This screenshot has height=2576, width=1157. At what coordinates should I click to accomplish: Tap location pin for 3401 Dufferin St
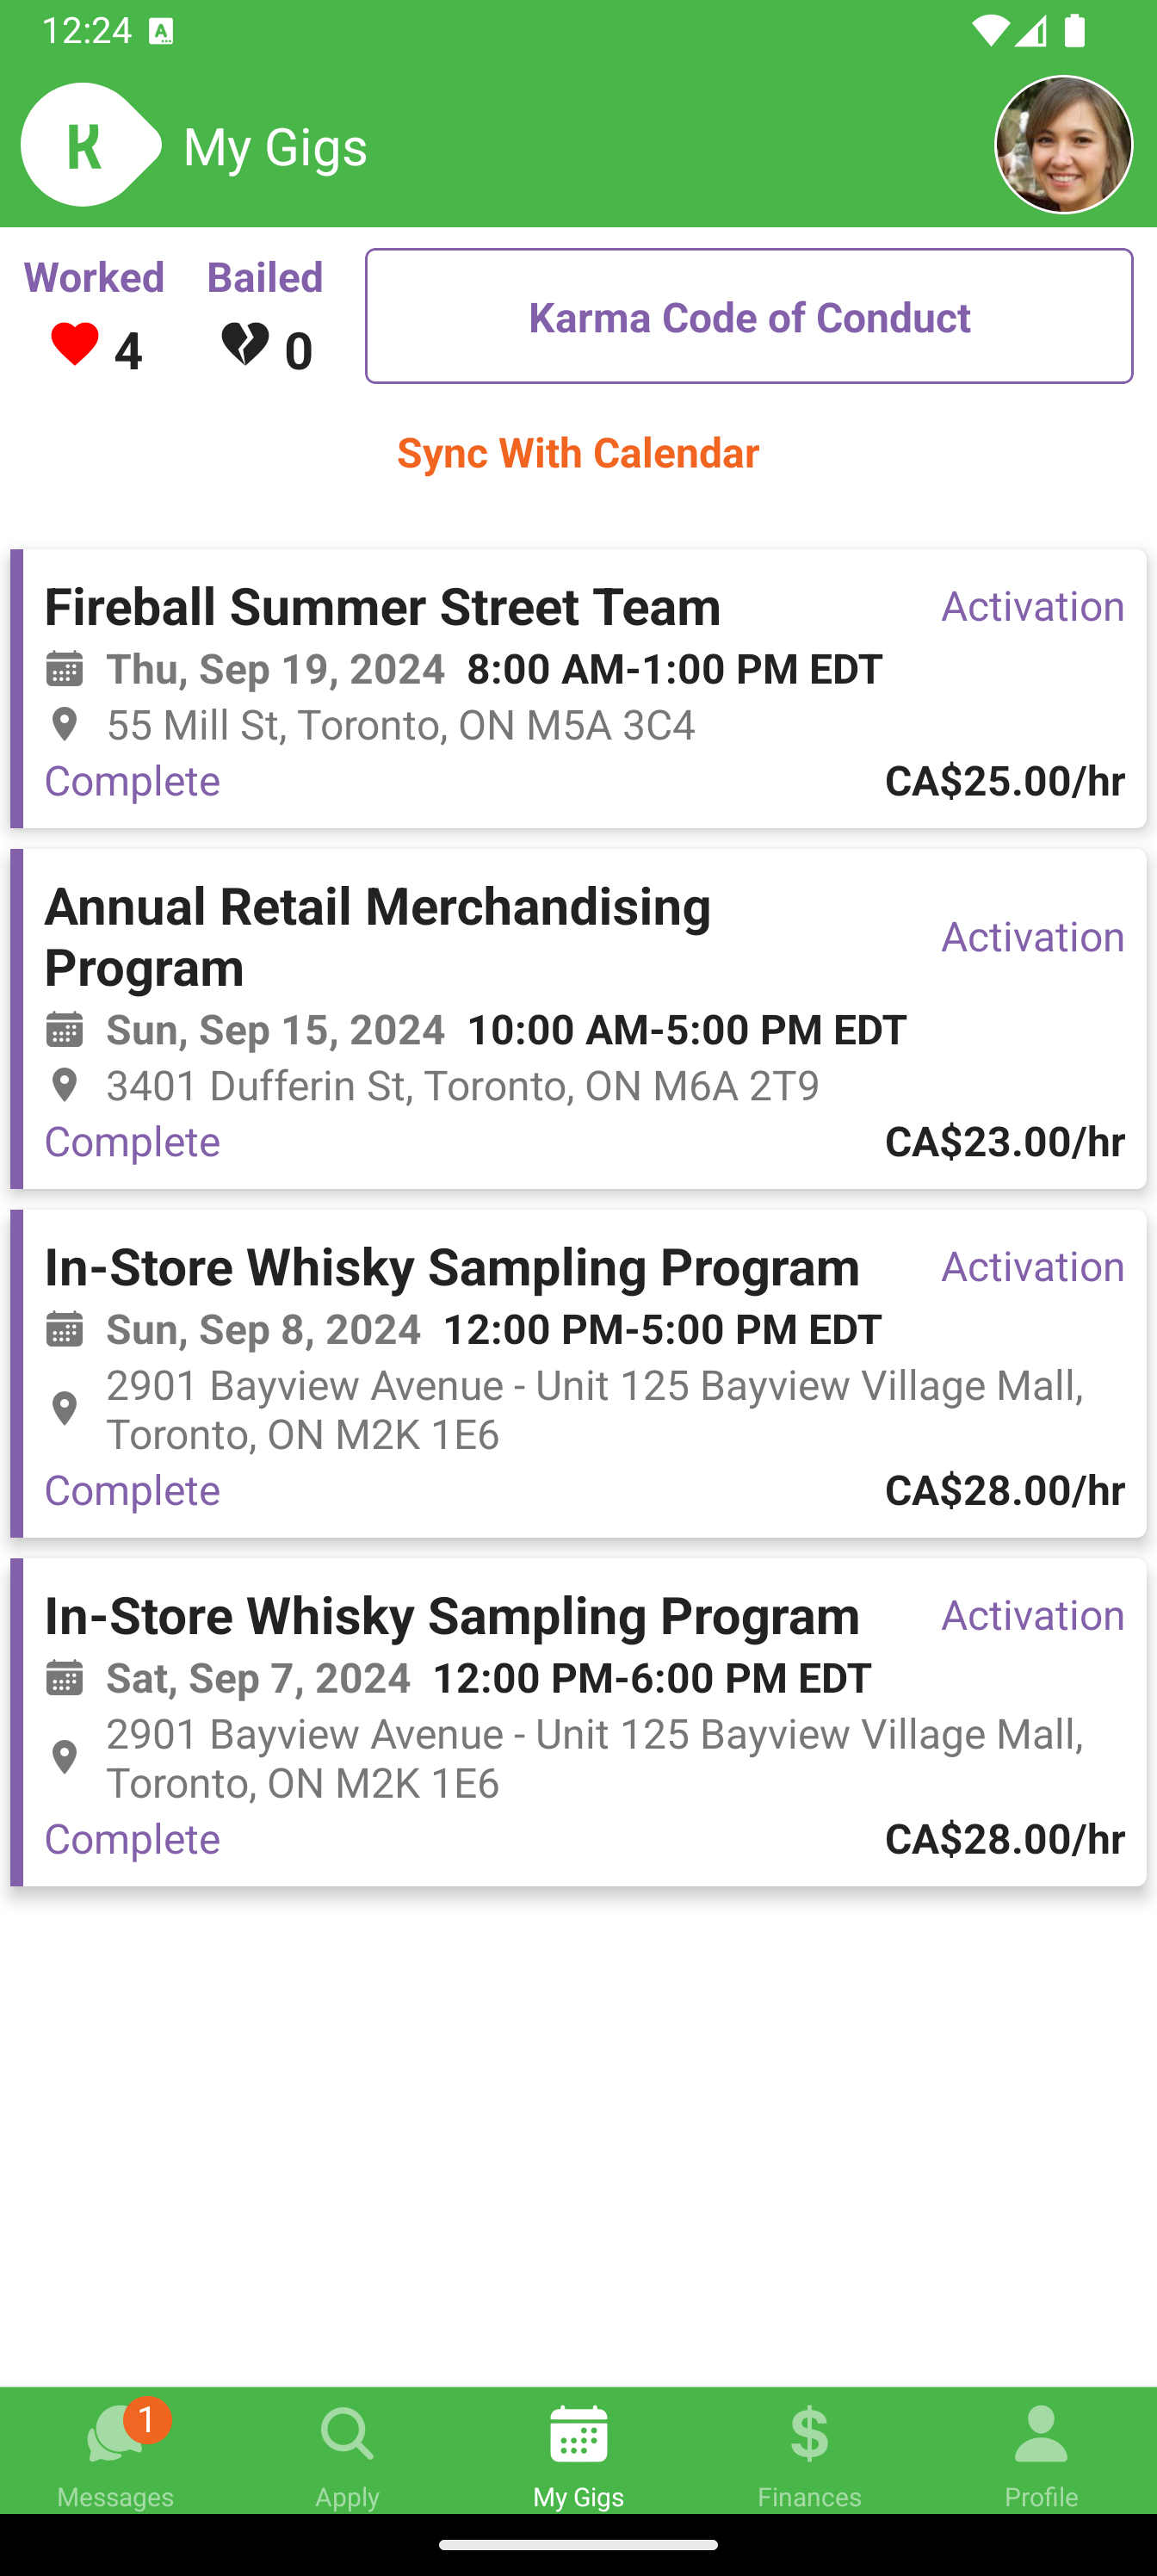pyautogui.click(x=65, y=1085)
